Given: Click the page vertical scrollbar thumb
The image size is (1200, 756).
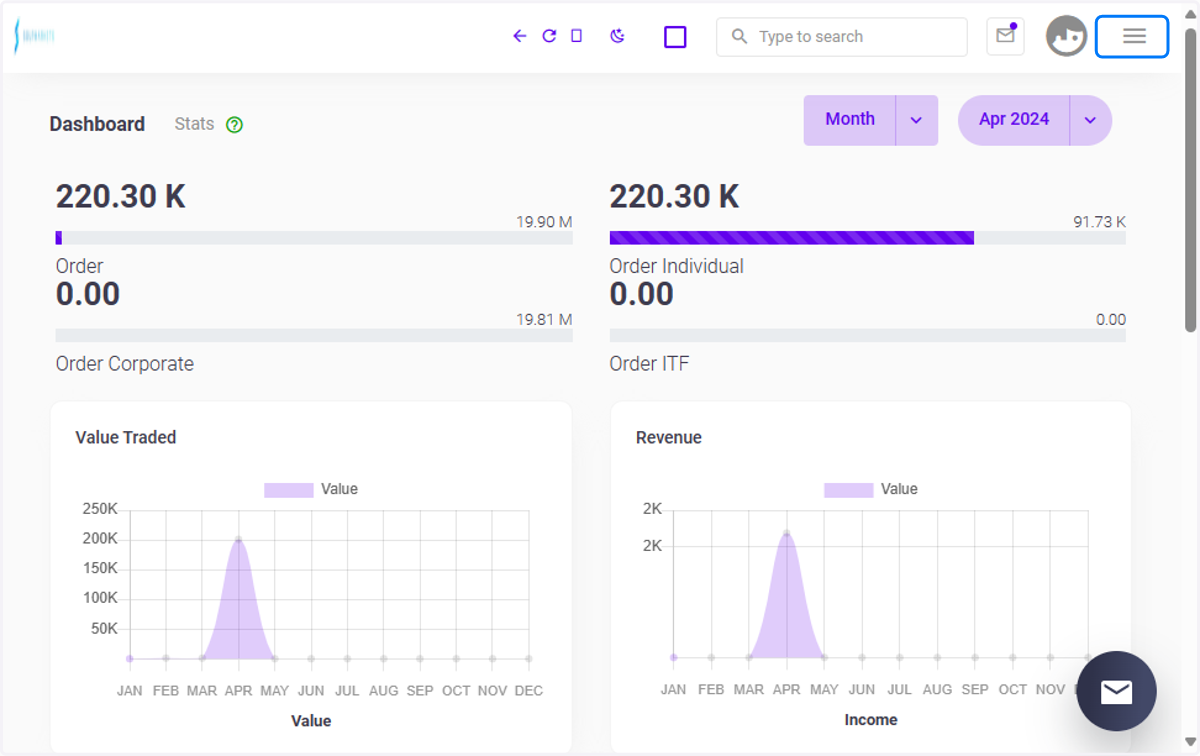Looking at the screenshot, I should click(1190, 180).
